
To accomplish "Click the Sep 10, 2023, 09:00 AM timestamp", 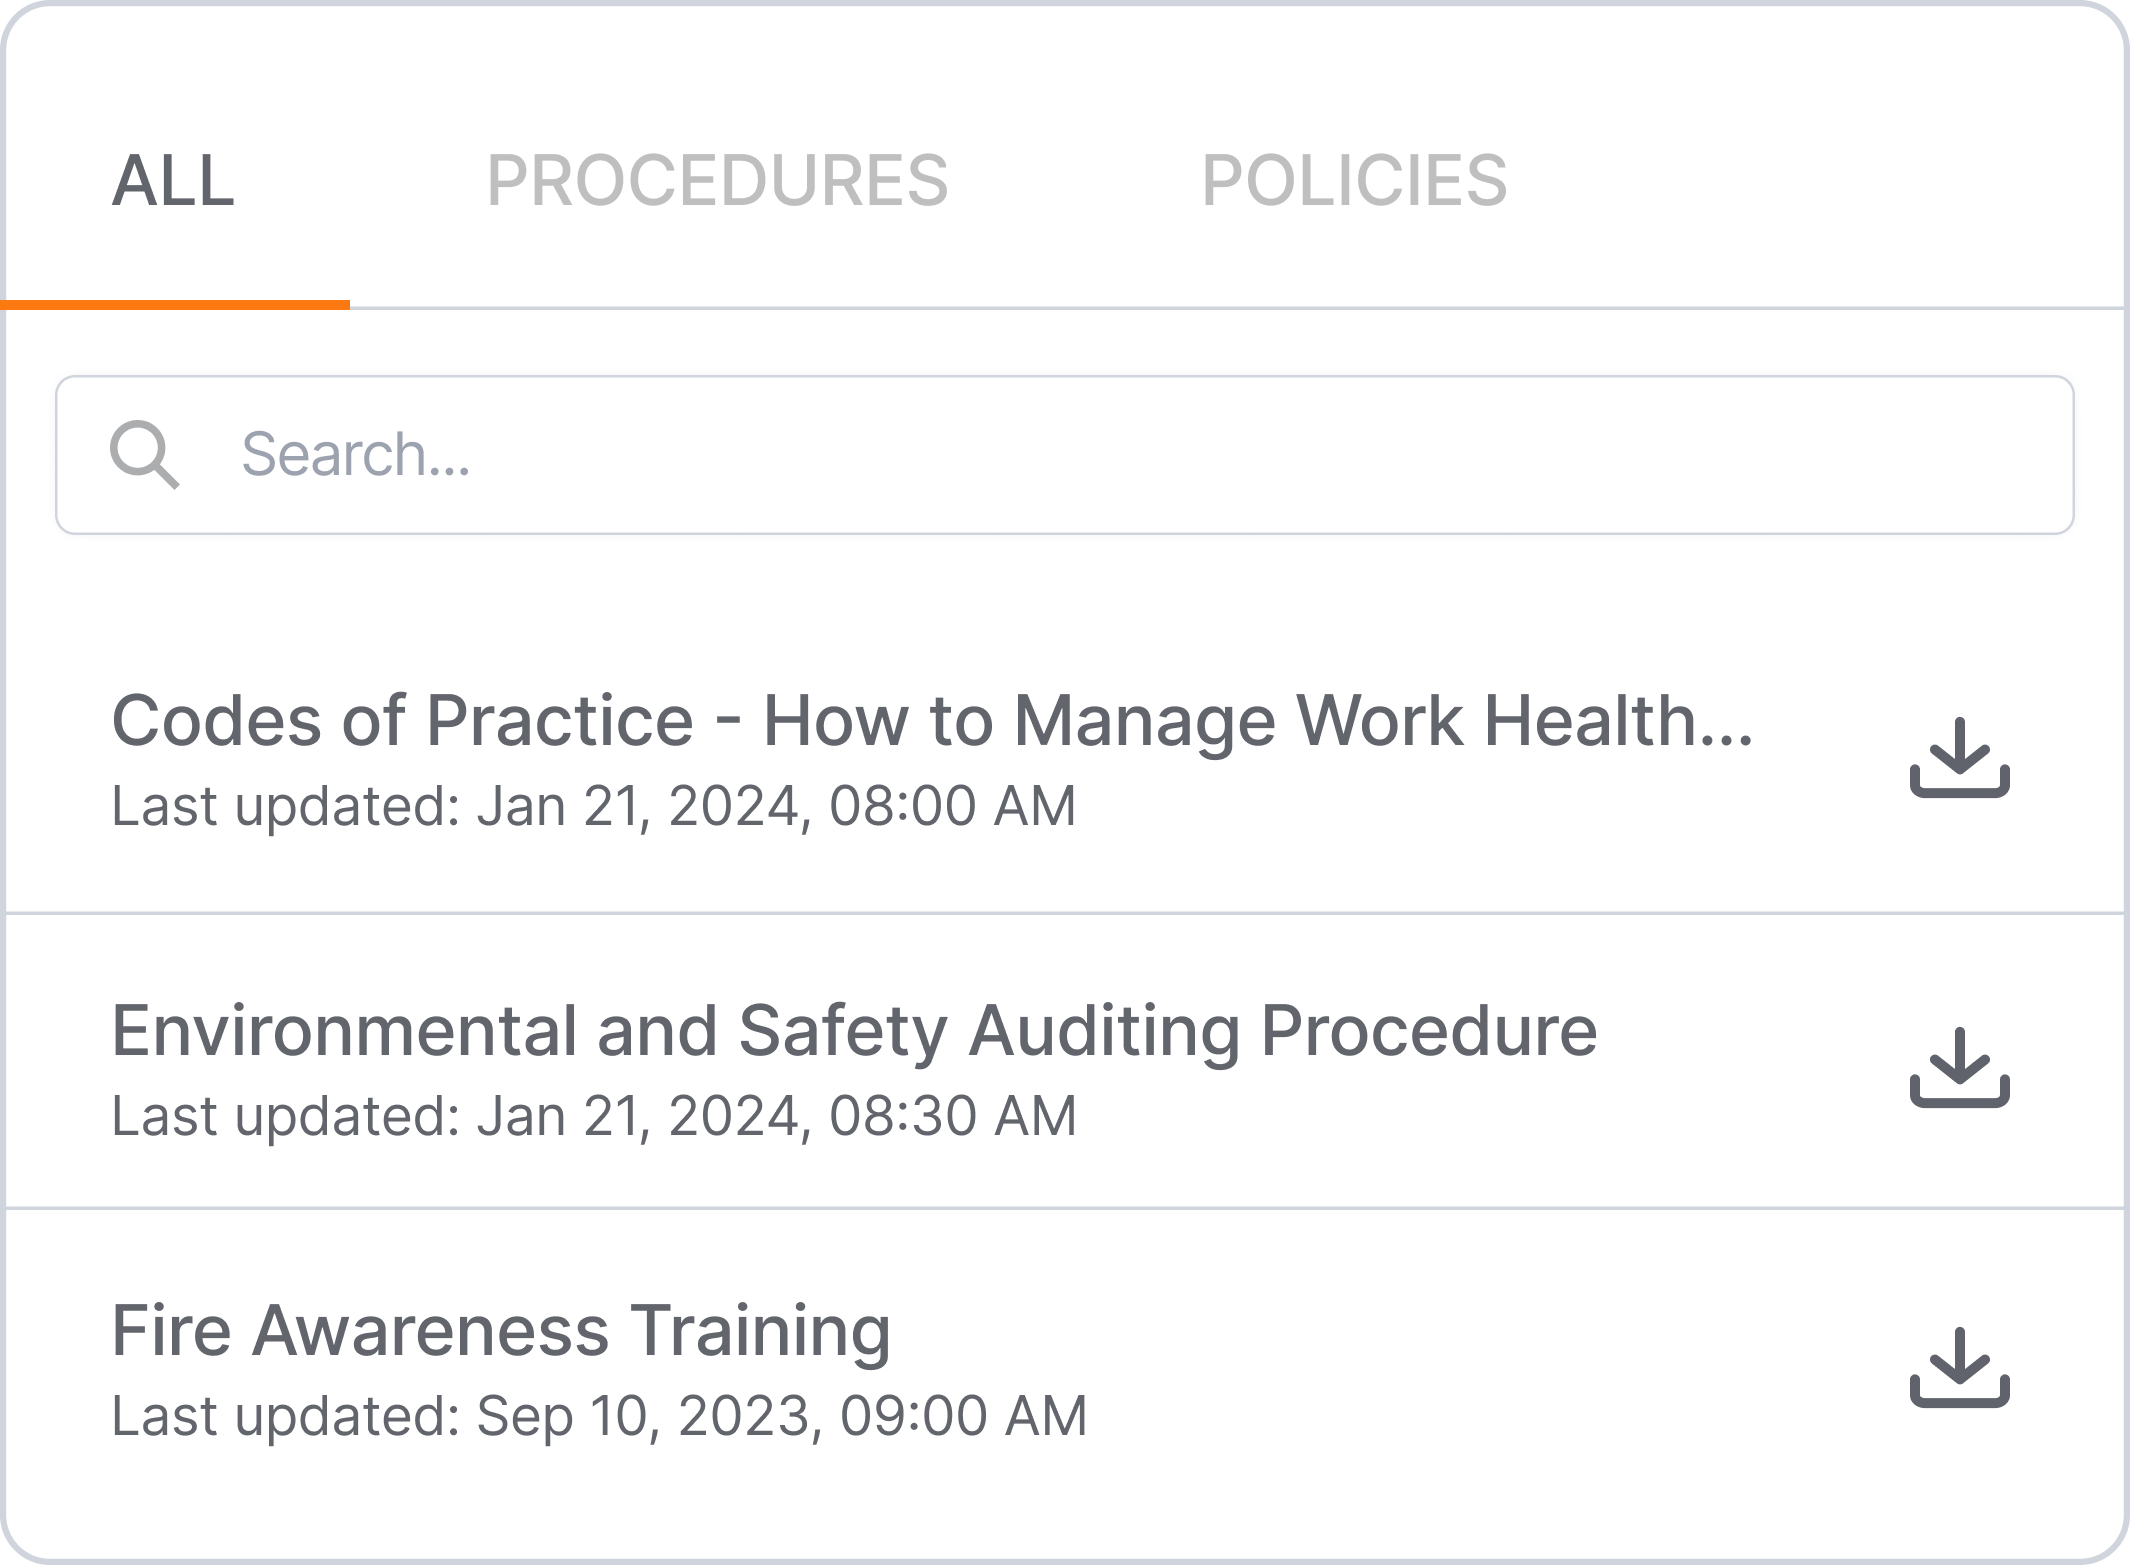I will [x=780, y=1416].
